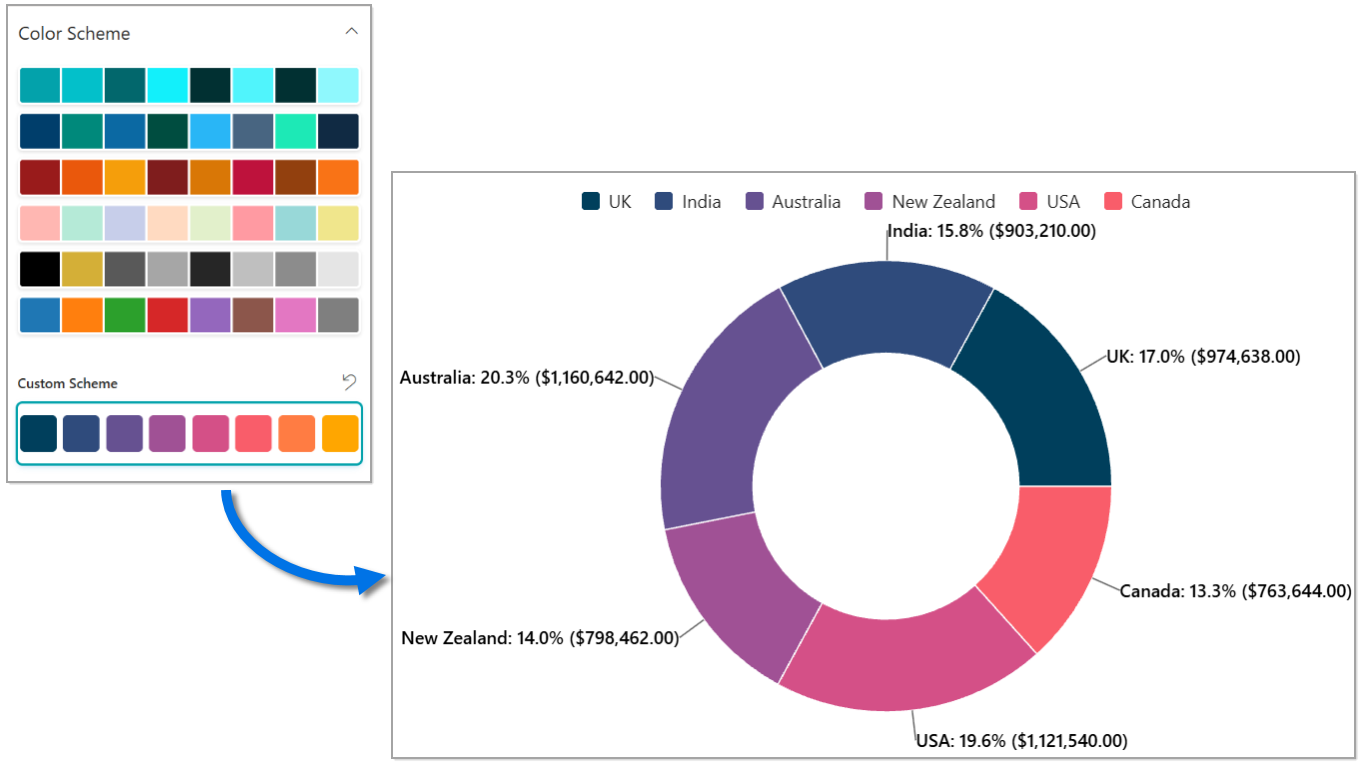Select the pastel color scheme row
This screenshot has width=1366, height=768.
click(x=189, y=223)
